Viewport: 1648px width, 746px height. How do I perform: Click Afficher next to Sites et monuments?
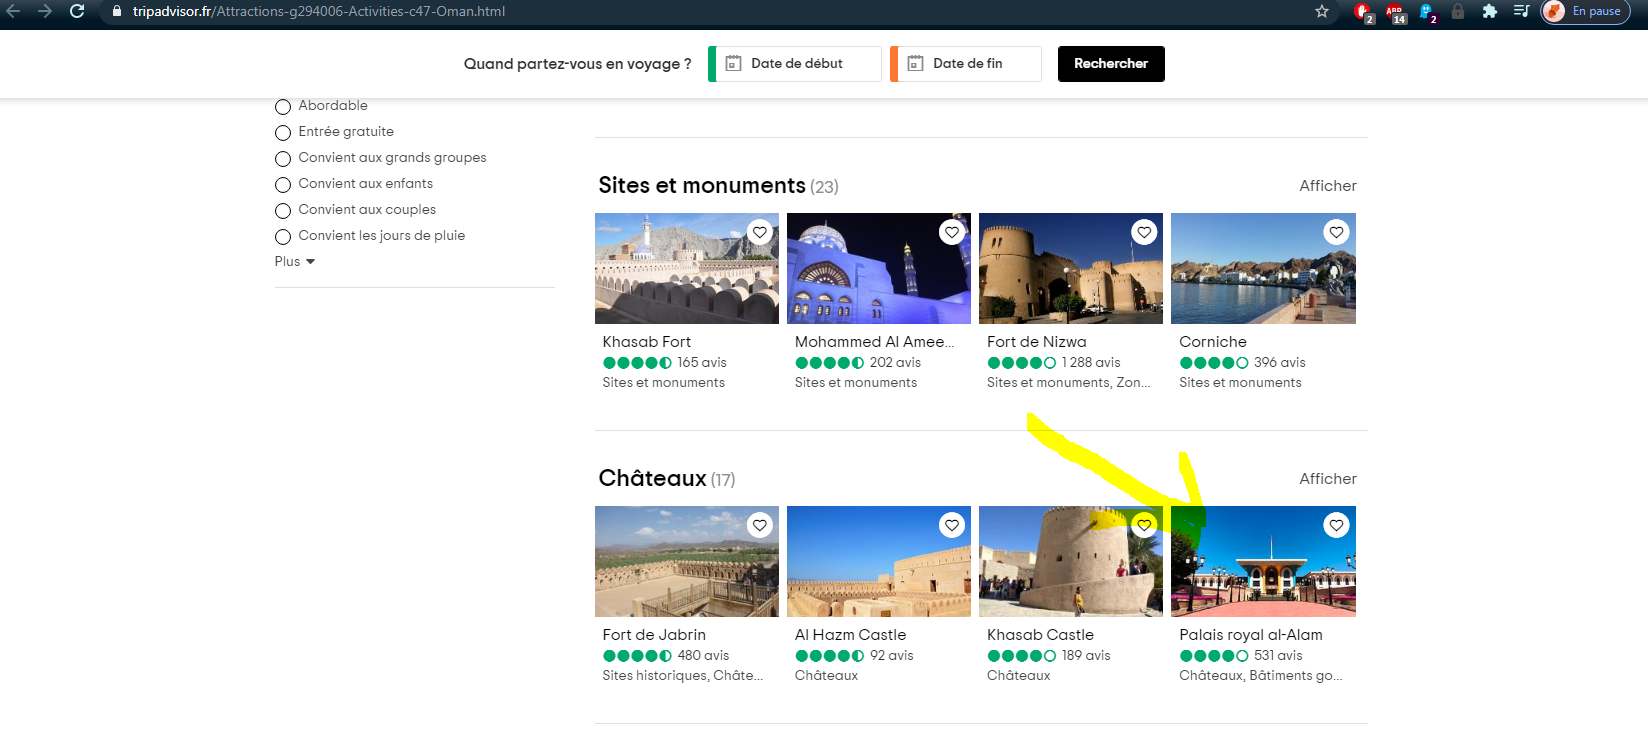pyautogui.click(x=1327, y=186)
